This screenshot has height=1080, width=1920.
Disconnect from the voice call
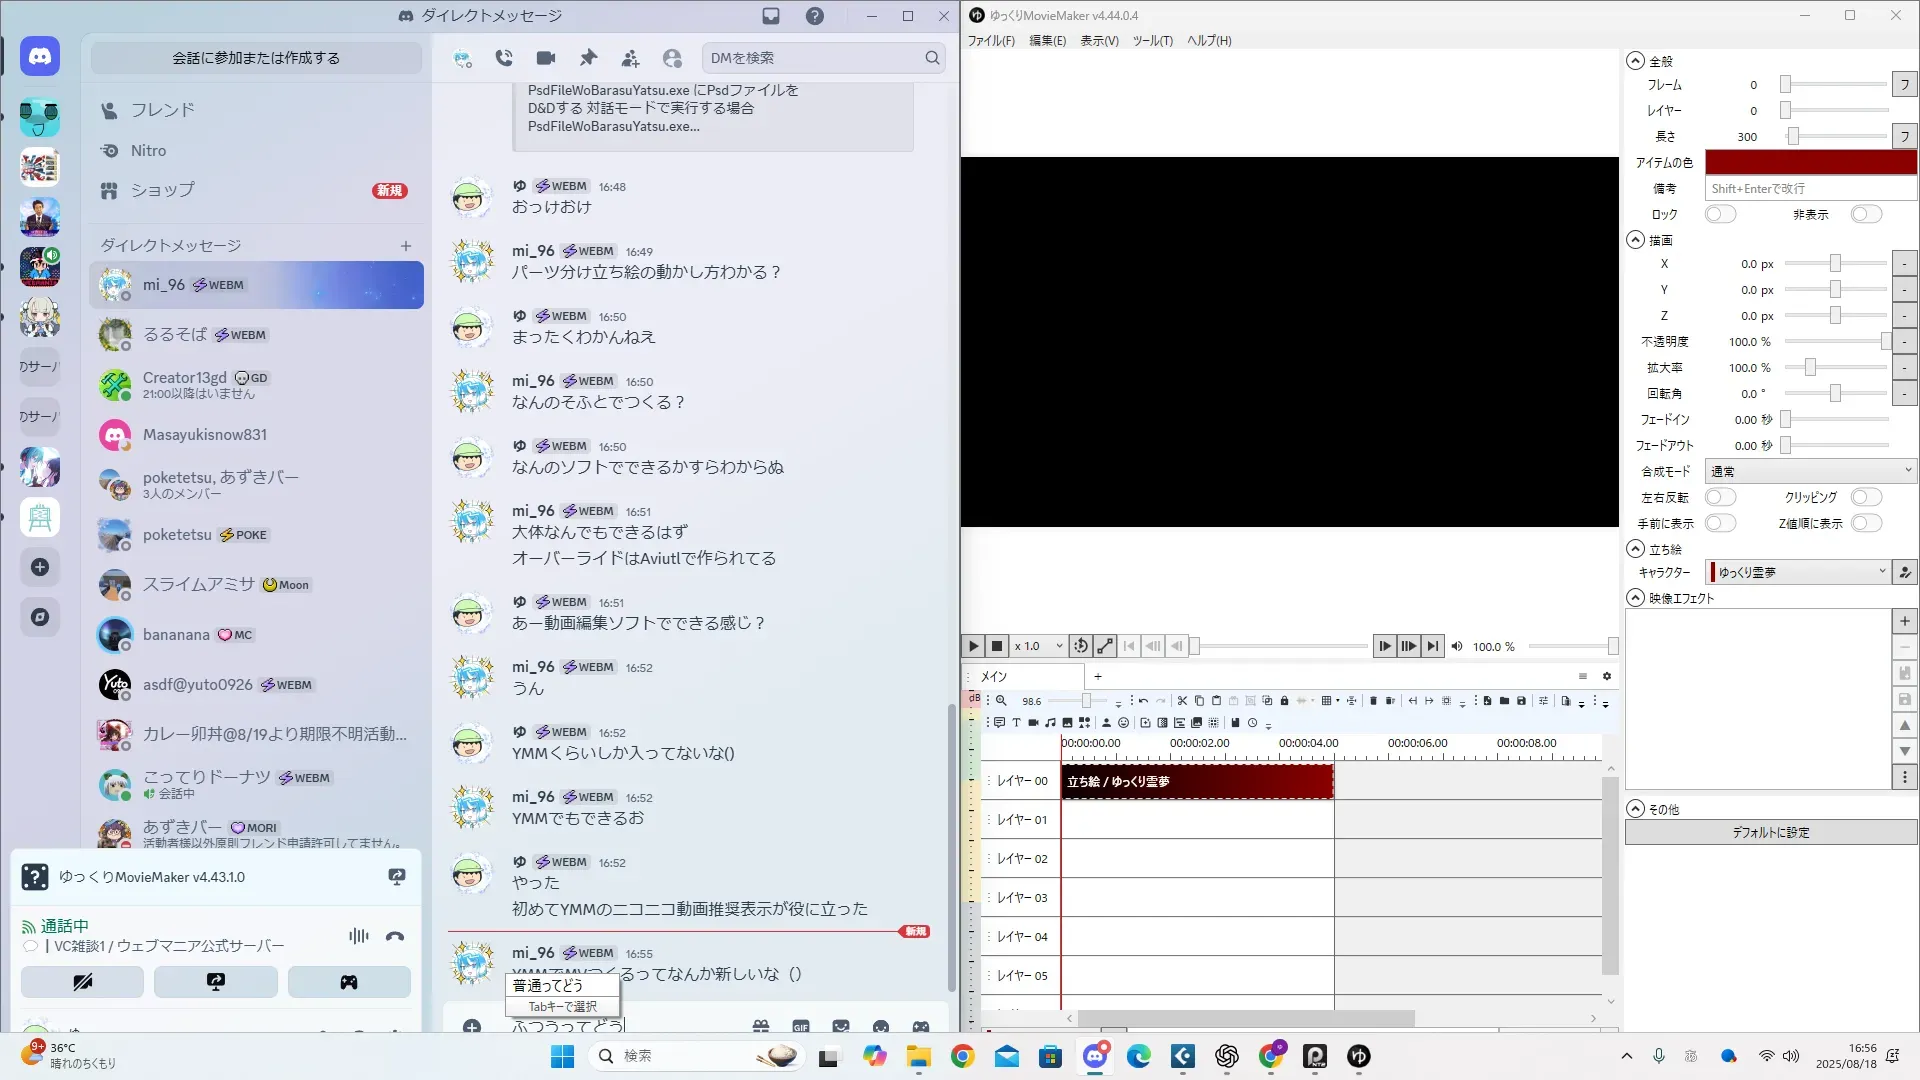pos(395,936)
